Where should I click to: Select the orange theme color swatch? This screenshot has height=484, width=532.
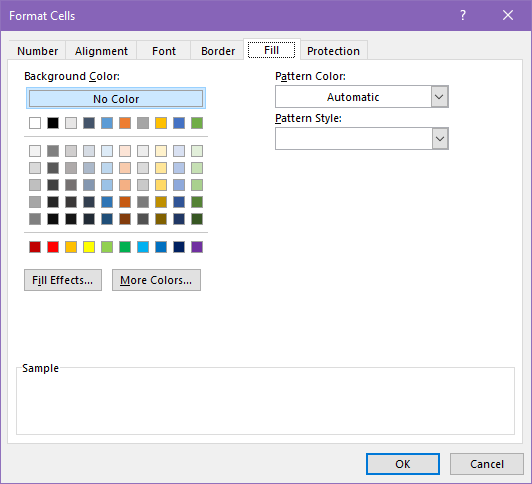tap(125, 123)
